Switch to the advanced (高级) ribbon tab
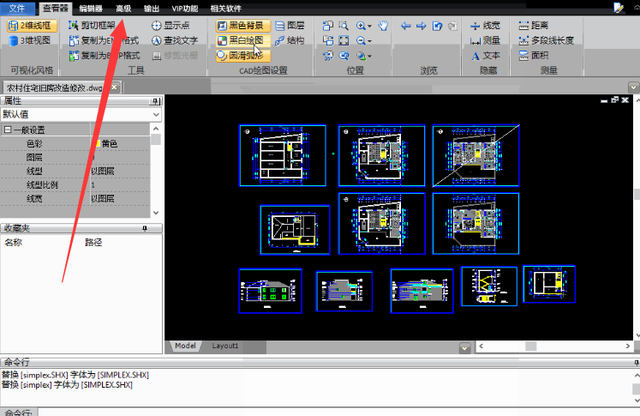Viewport: 640px width, 416px height. 123,7
